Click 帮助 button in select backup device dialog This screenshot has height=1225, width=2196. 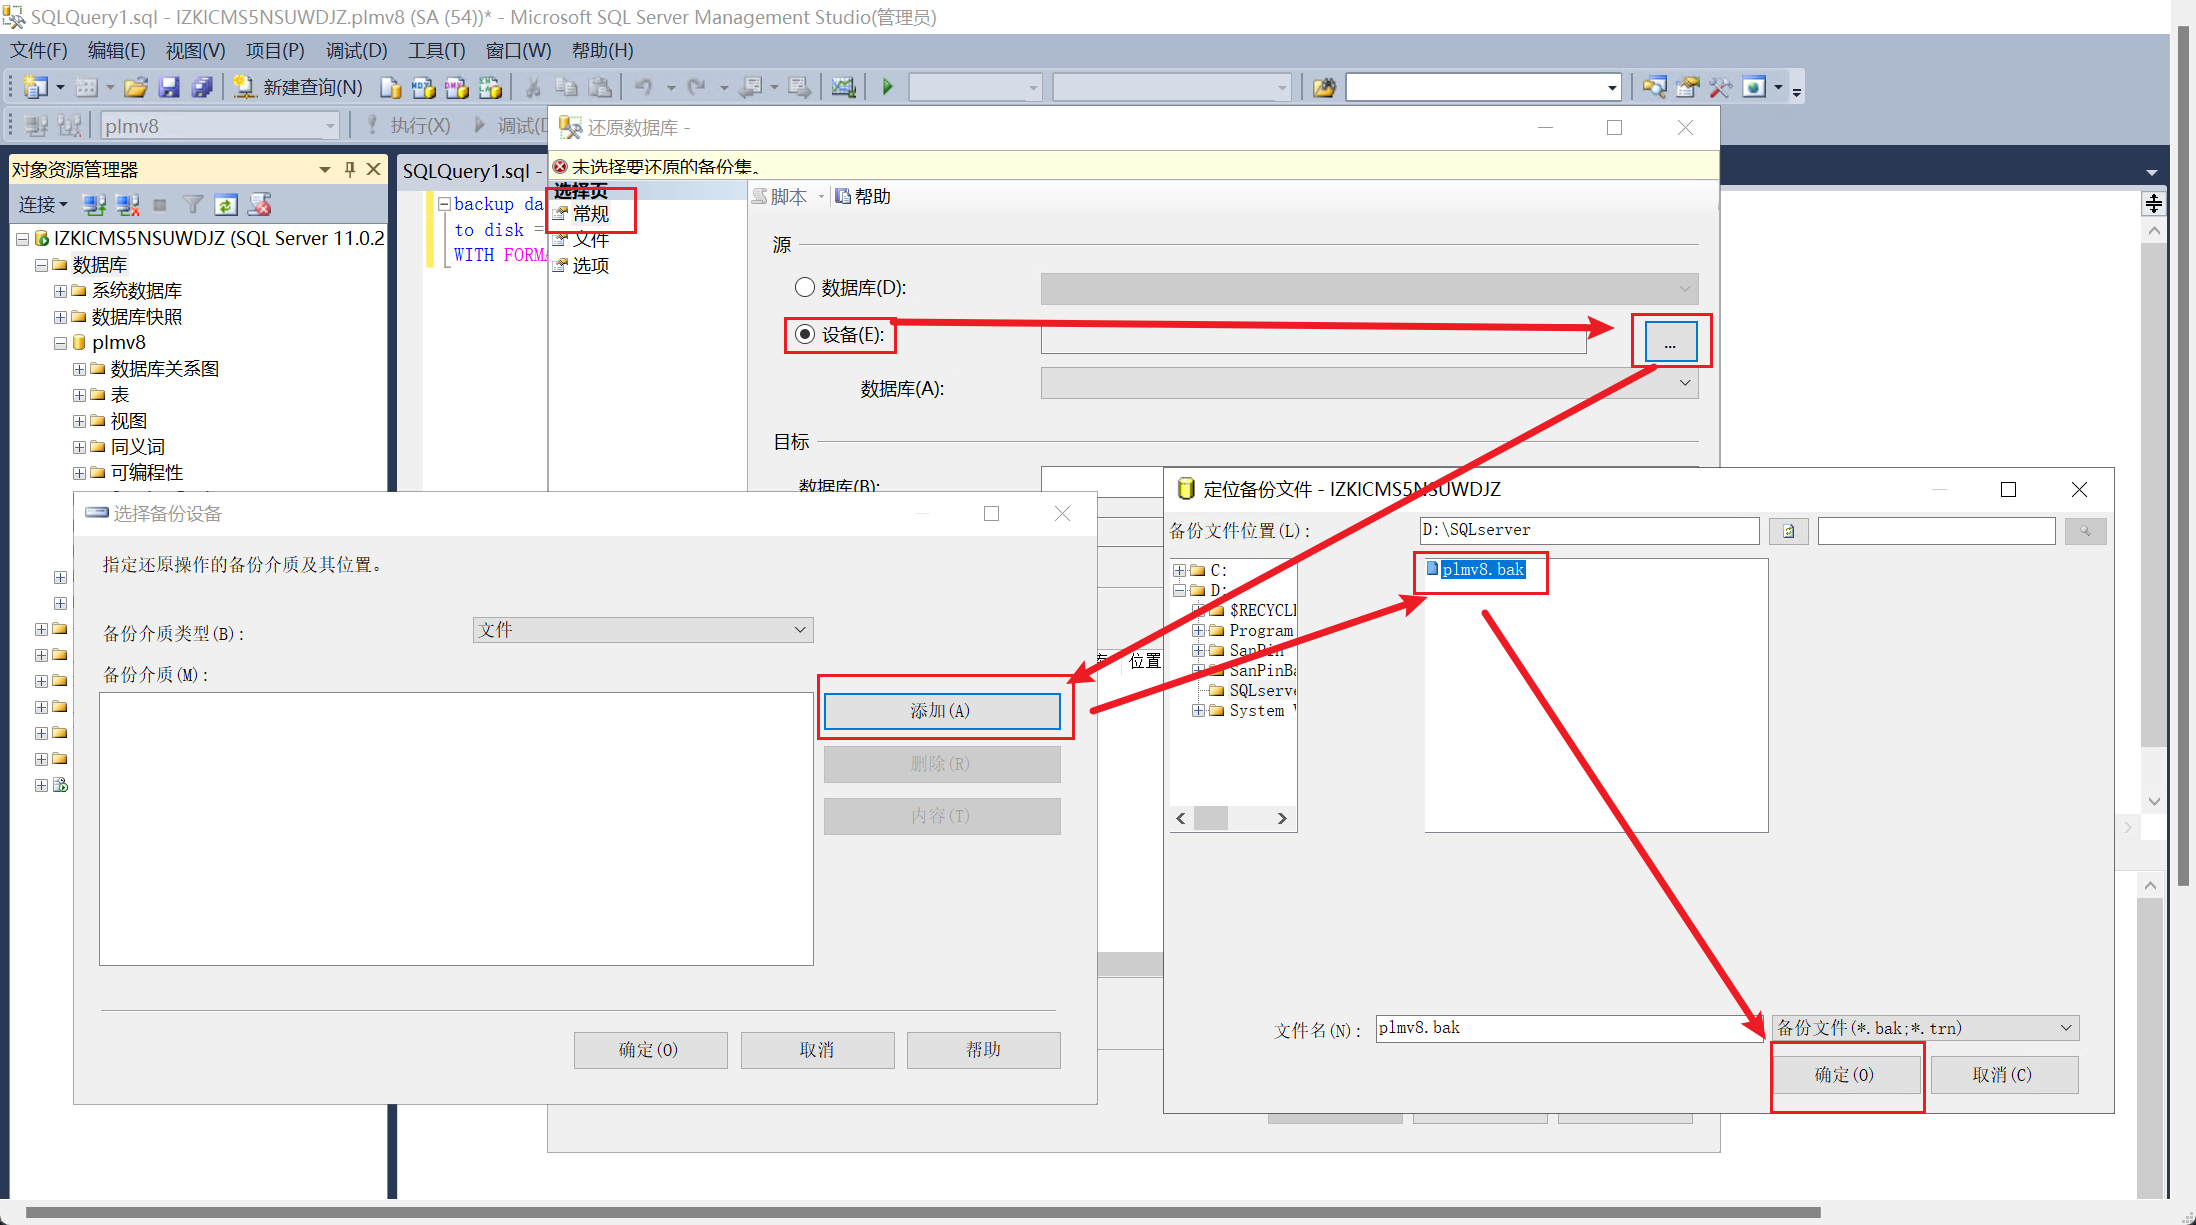click(x=983, y=1050)
